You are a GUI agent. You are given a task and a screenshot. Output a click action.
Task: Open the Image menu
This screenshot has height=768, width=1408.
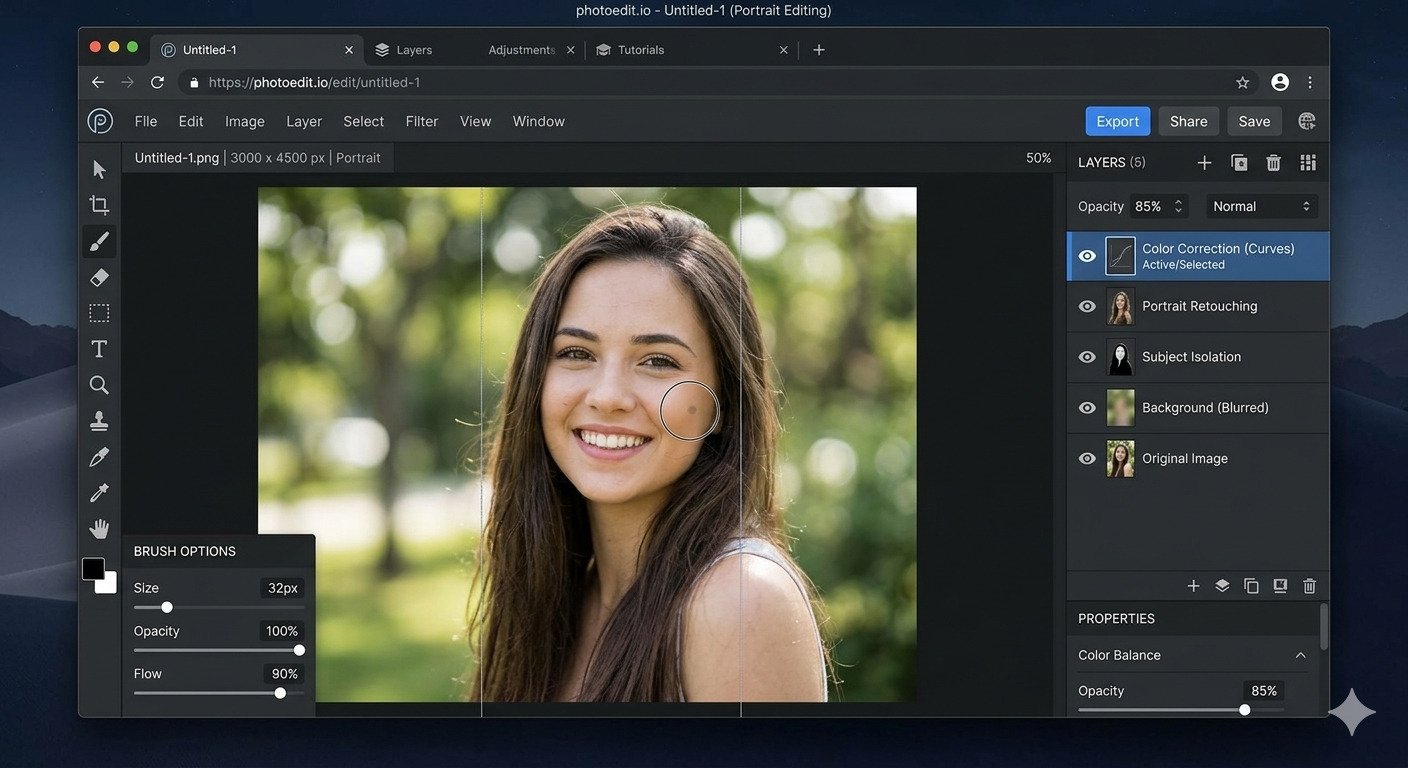click(245, 121)
